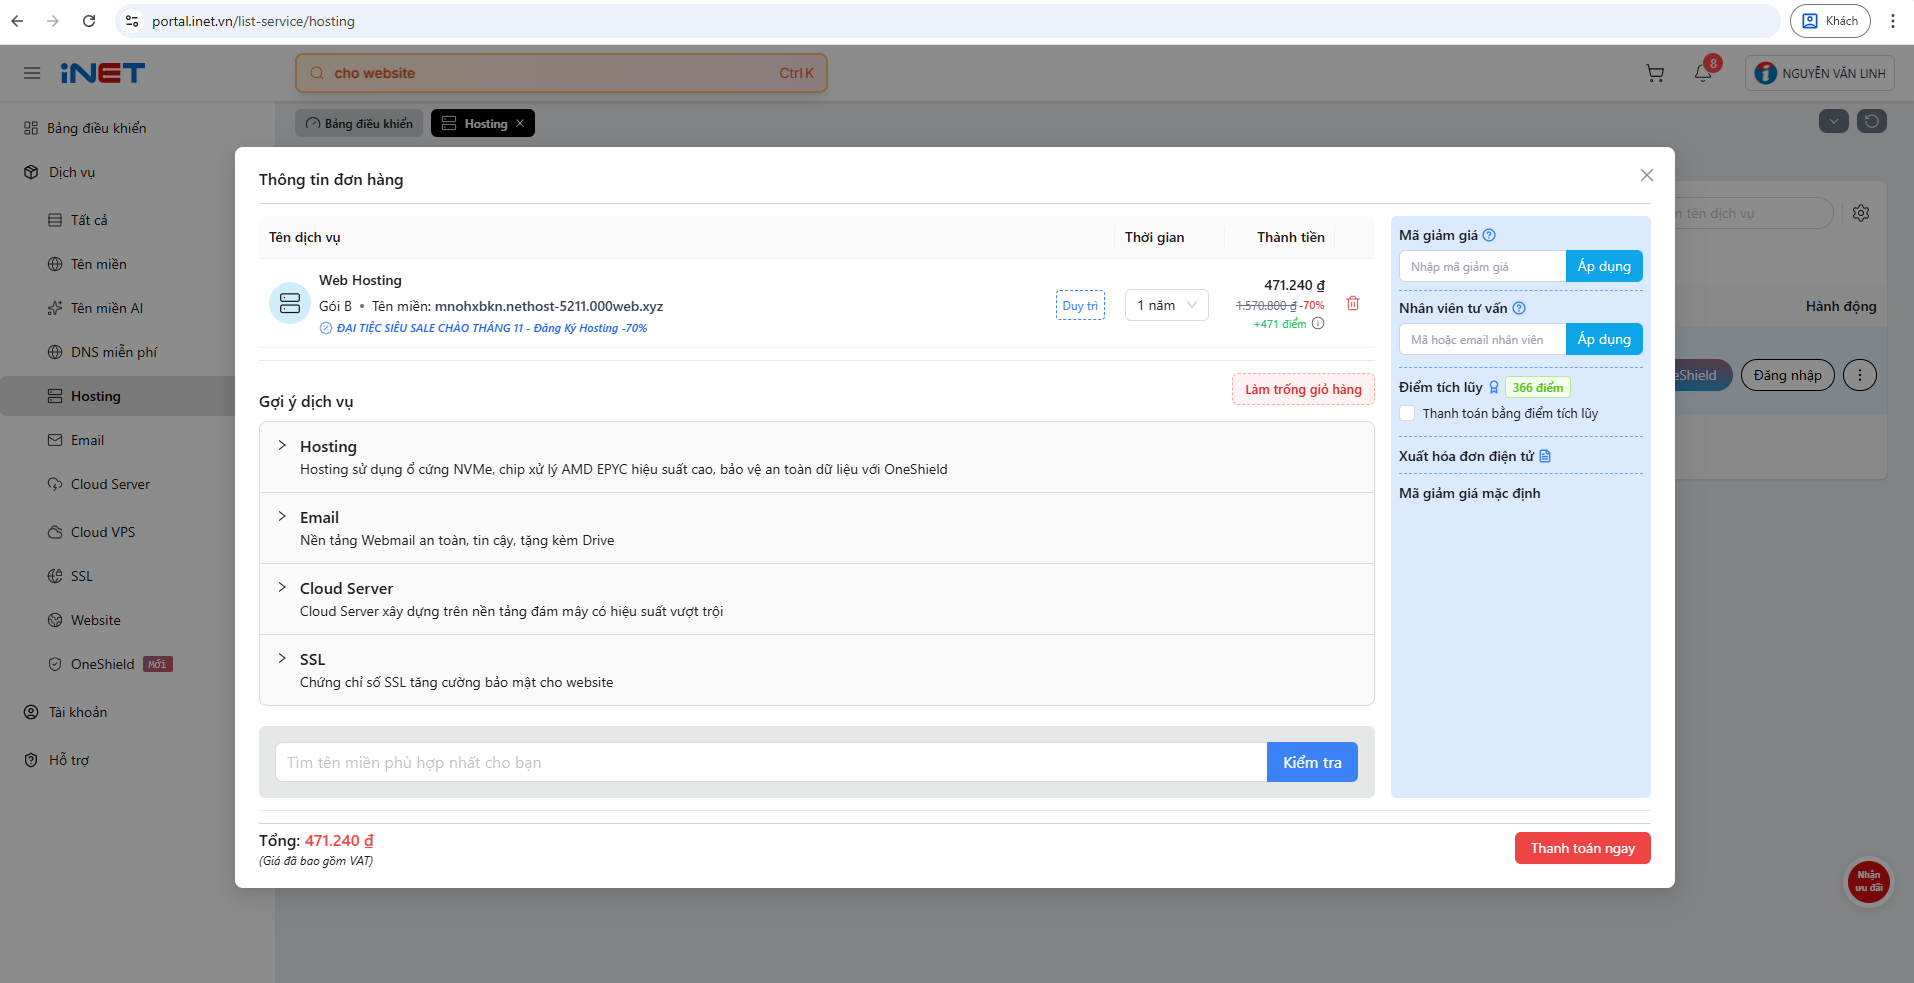Click the refresh icon at top right of tabs
The image size is (1914, 983).
1872,121
